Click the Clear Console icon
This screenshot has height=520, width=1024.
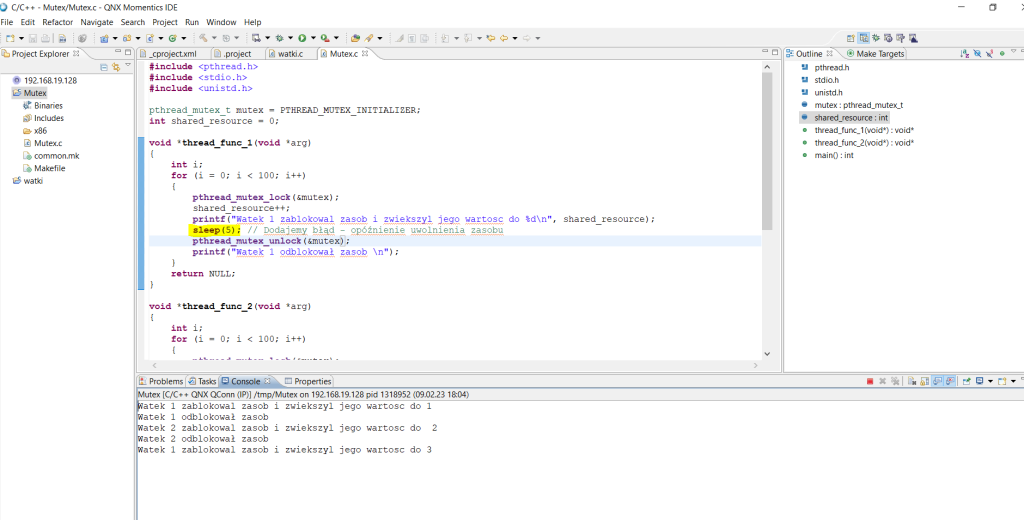pos(912,381)
